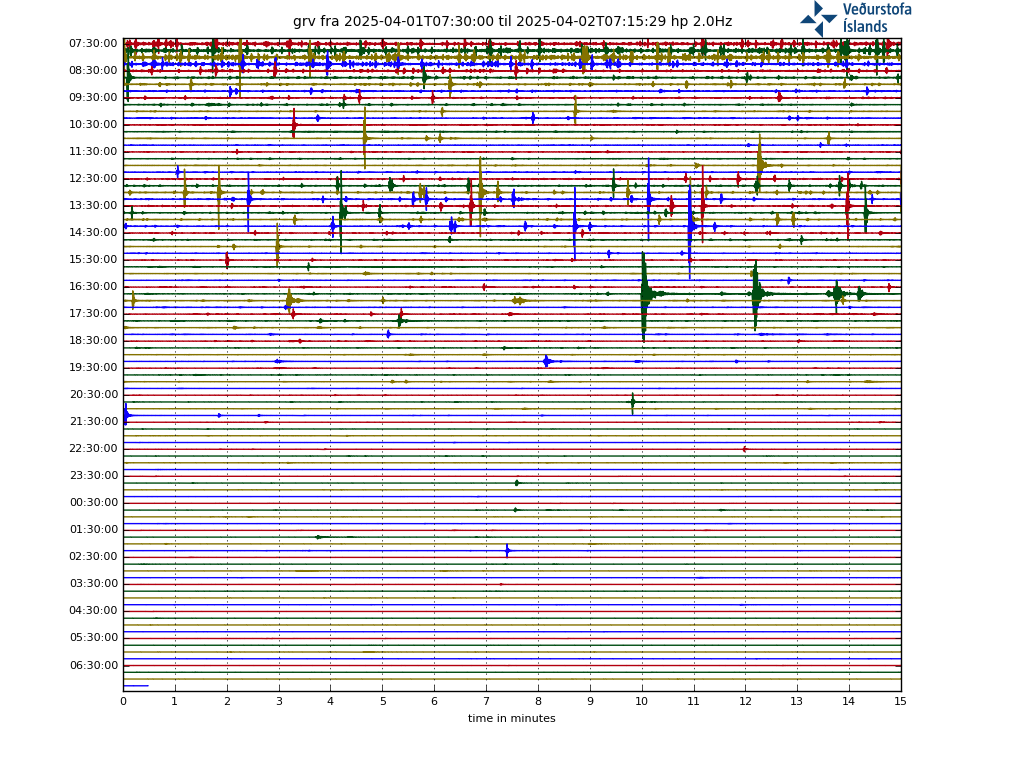The height and width of the screenshot is (768, 1024).
Task: Click the x-axis tick label 11
Action: coord(694,701)
